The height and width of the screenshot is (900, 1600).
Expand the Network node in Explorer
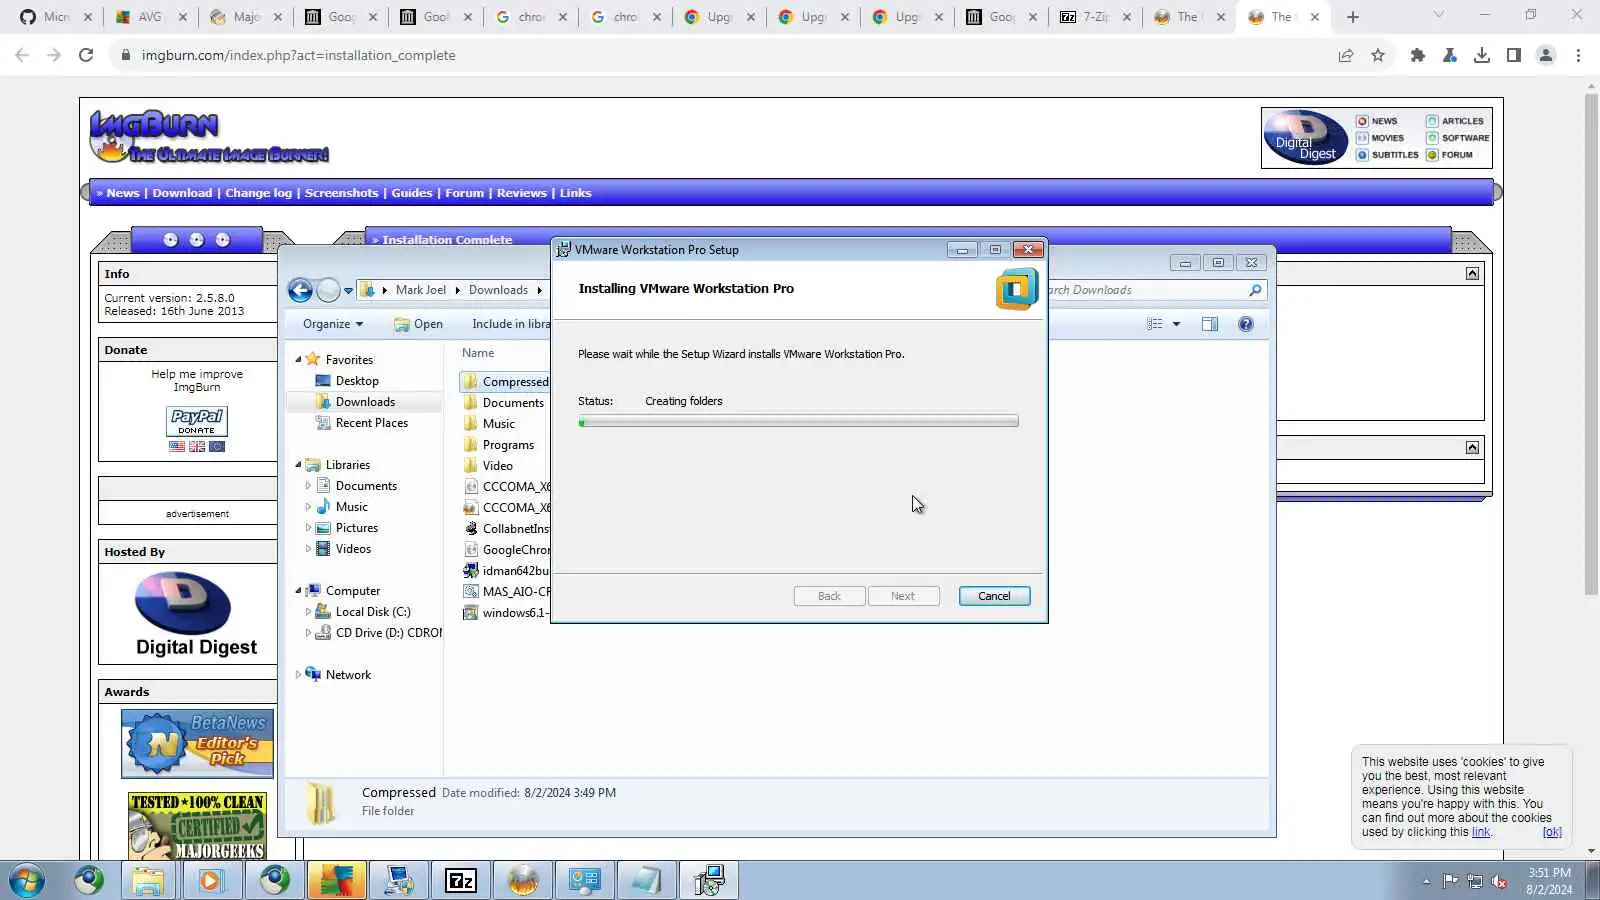coord(298,675)
